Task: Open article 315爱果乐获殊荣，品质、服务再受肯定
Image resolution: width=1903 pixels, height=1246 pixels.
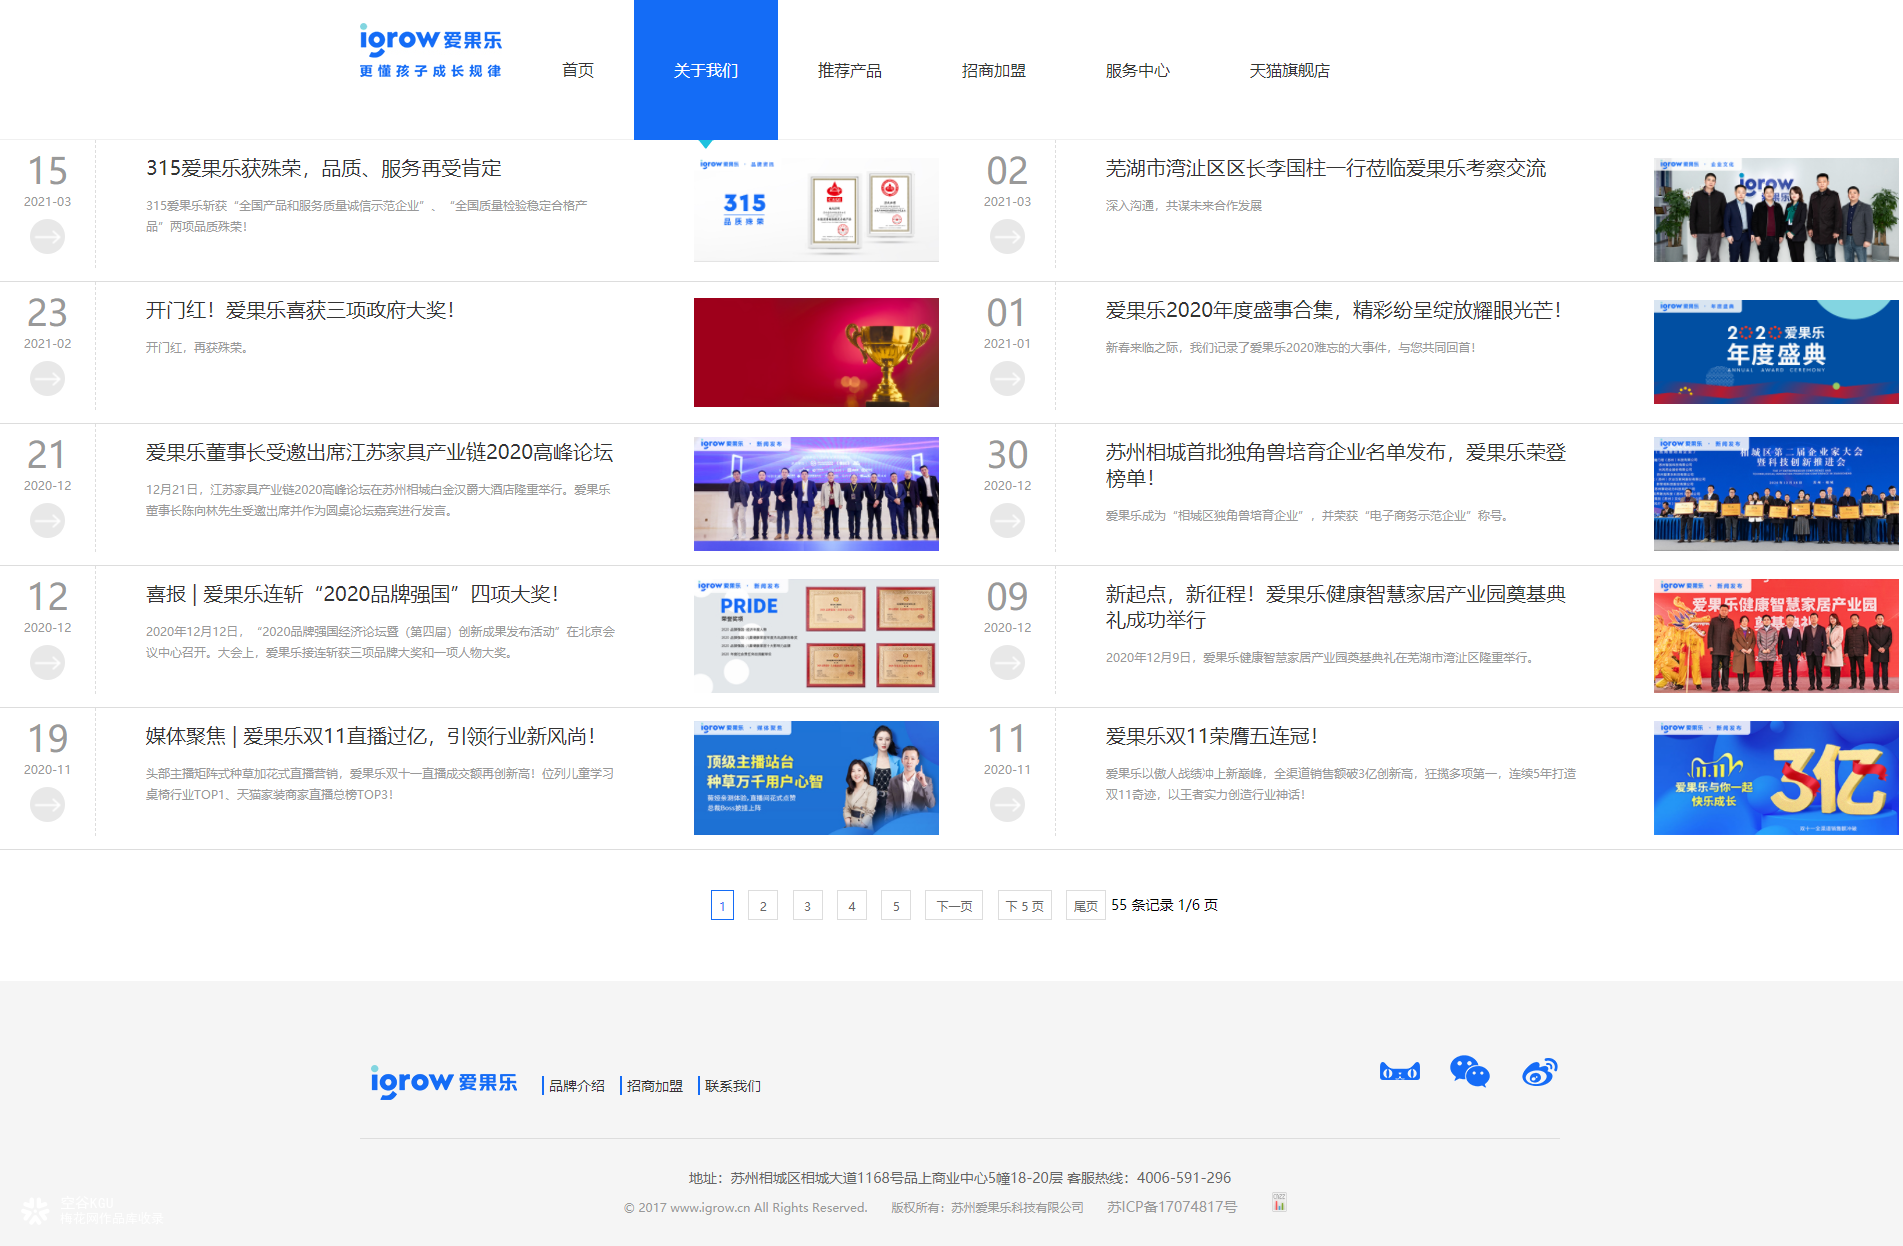Action: tap(324, 168)
